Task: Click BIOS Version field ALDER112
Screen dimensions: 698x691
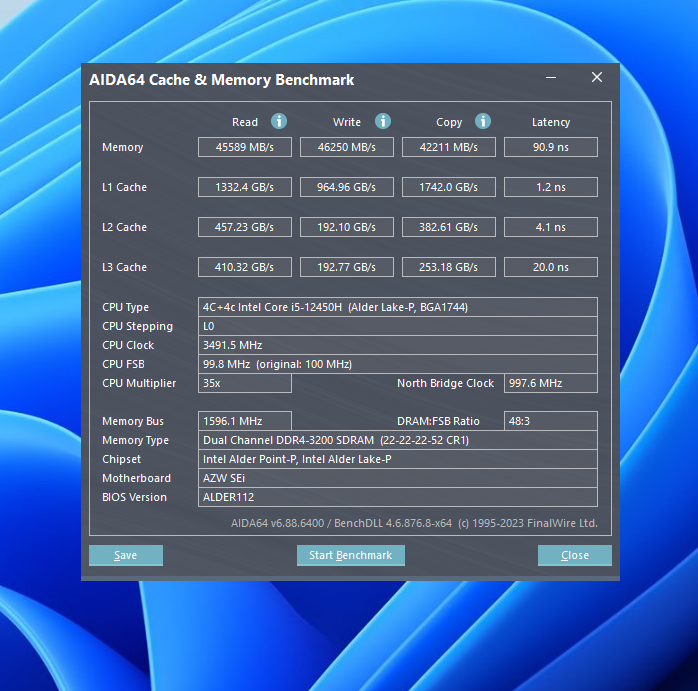Action: pyautogui.click(x=398, y=497)
